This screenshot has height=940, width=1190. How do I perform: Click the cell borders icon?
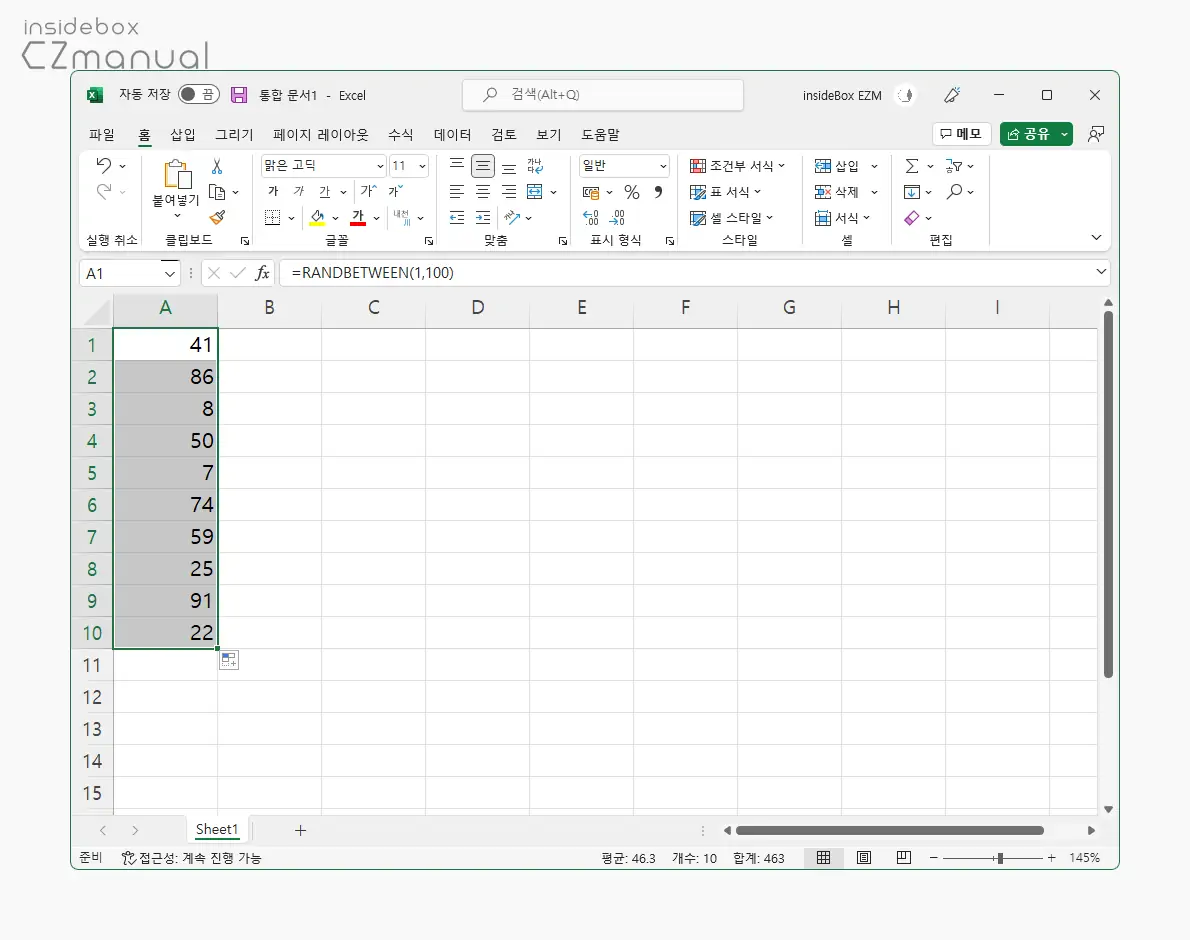tap(272, 218)
